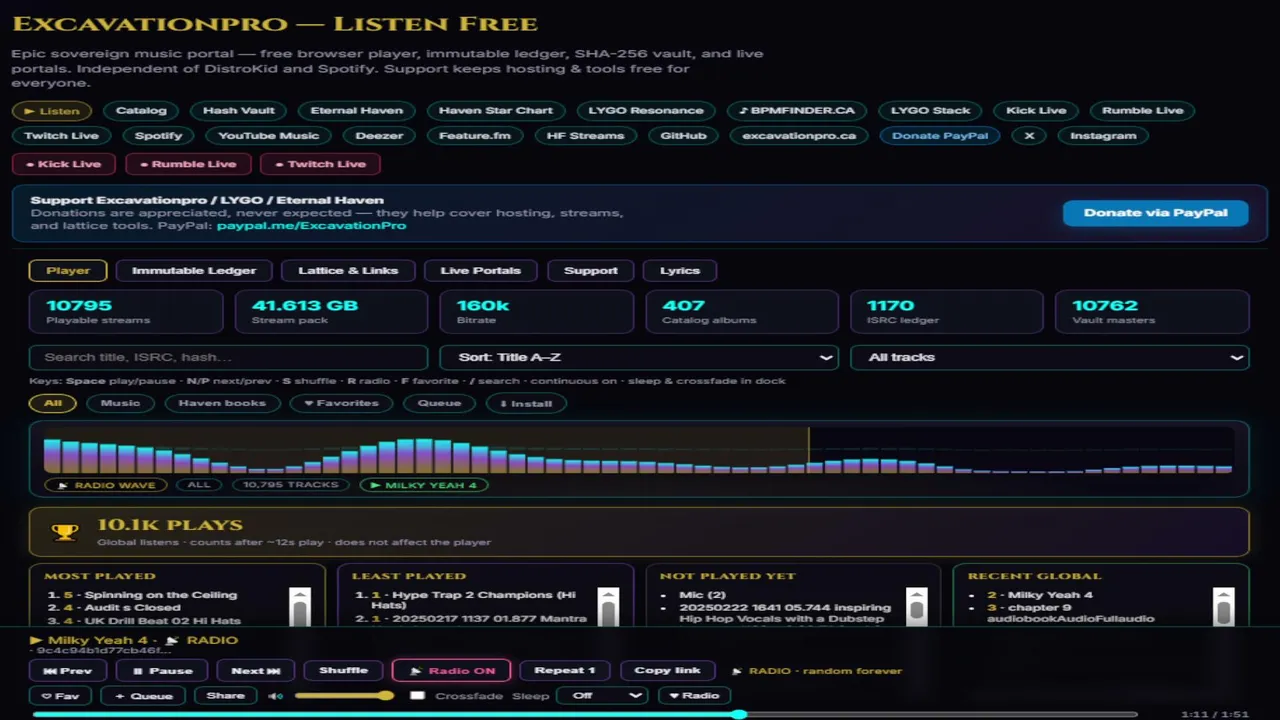Turn off Radio ON mode

451,671
